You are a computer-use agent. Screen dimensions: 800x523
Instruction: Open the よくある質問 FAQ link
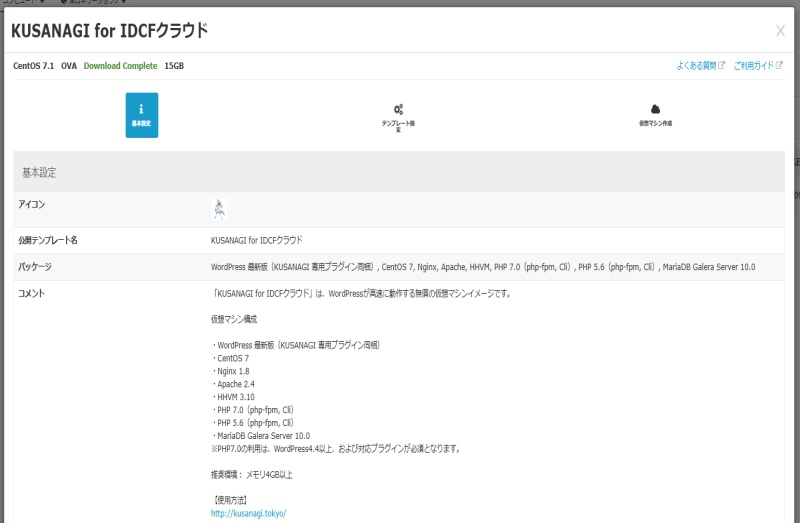click(695, 66)
